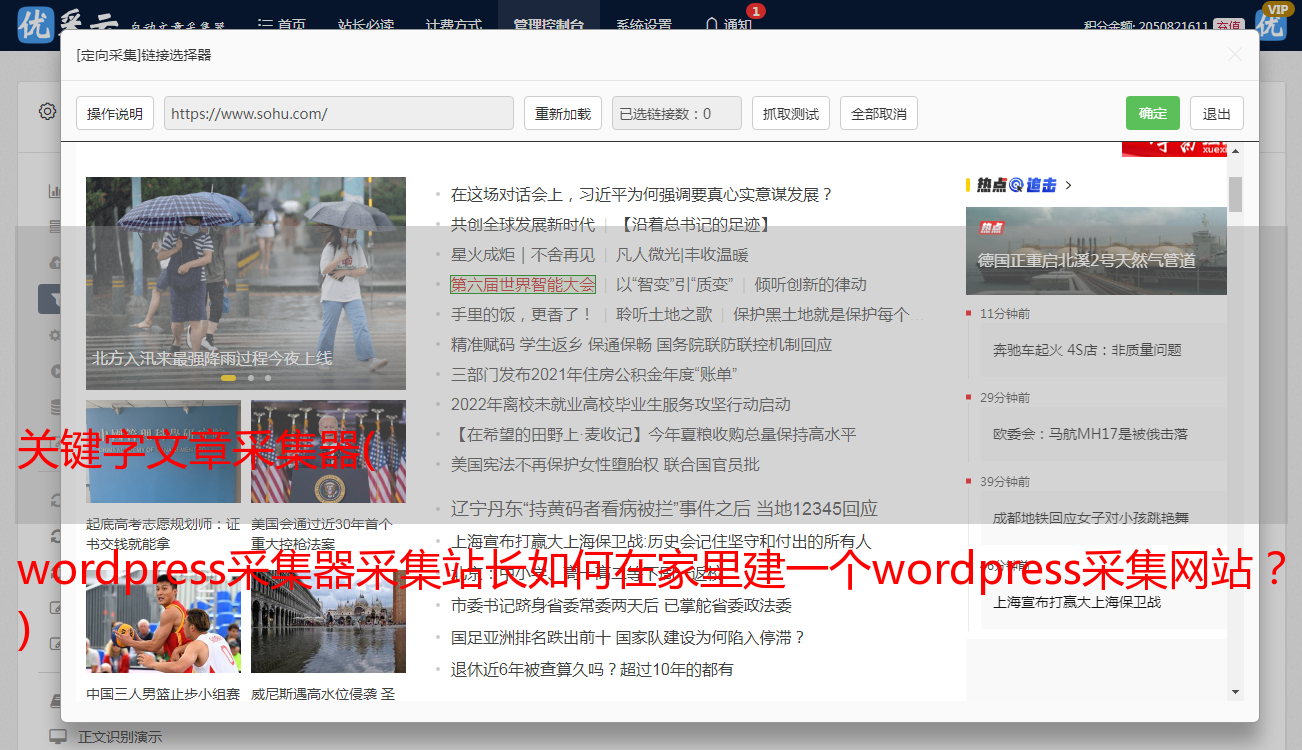Click the 美国宪法不再保护女性堕胎权 link
Viewport: 1302px width, 750px height.
[x=605, y=464]
